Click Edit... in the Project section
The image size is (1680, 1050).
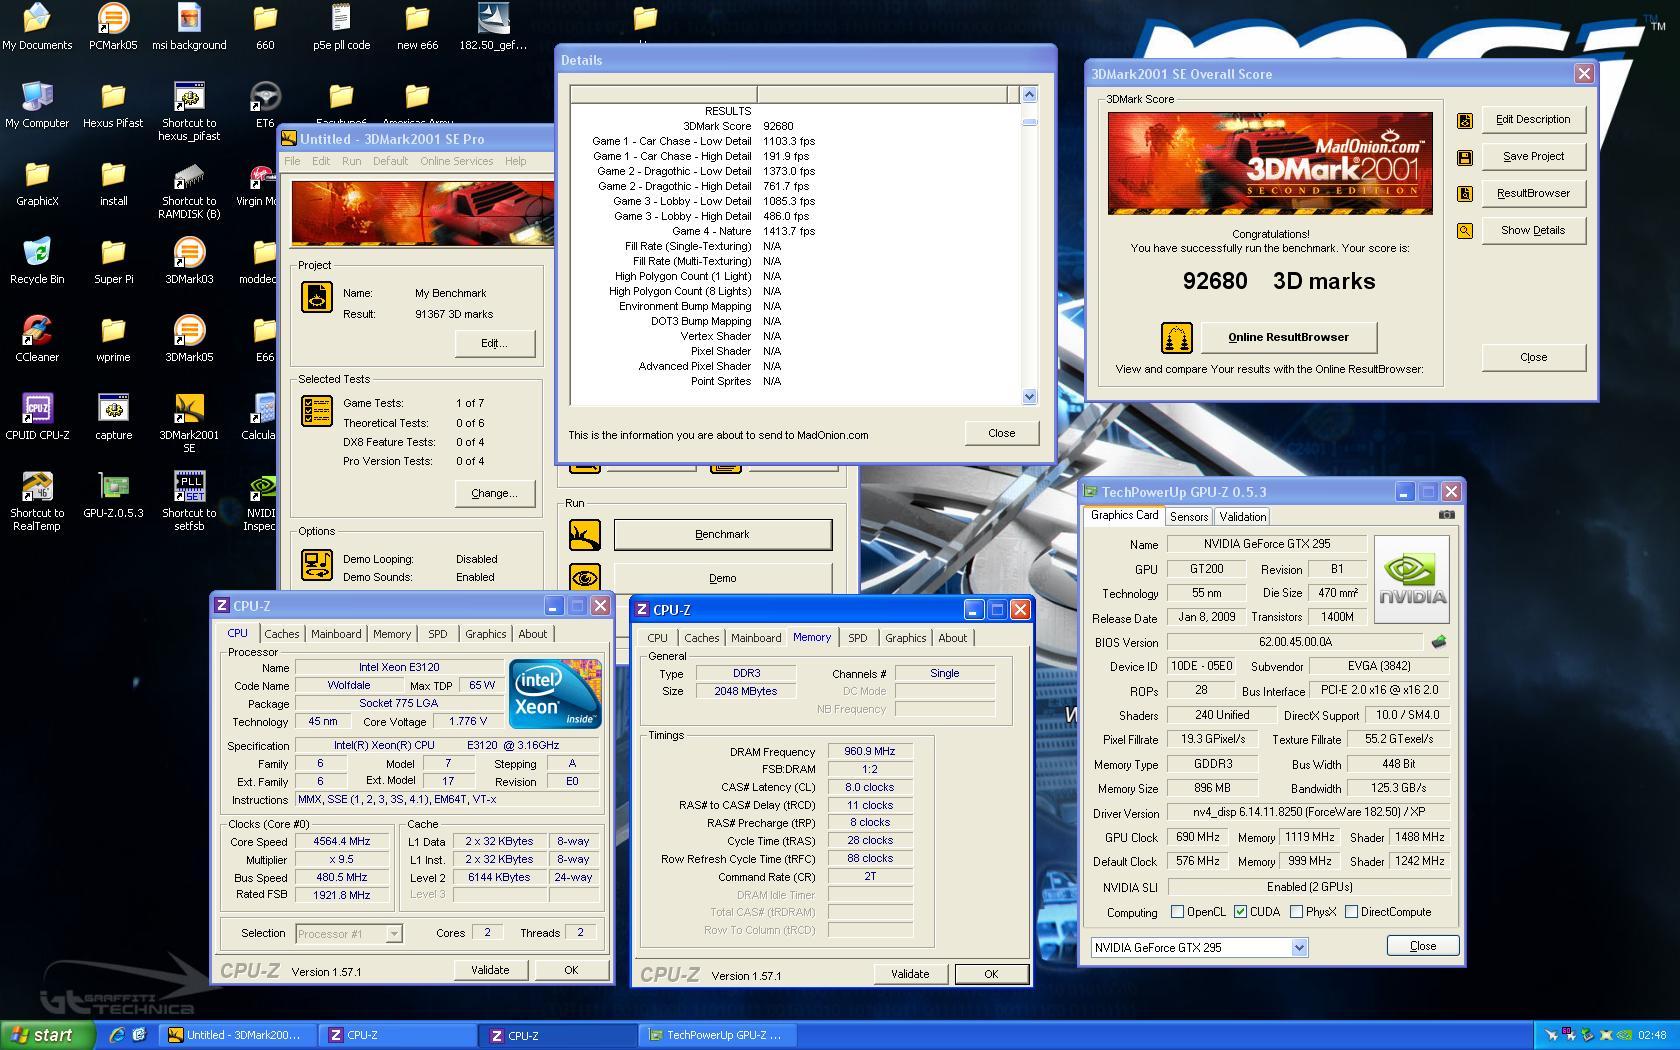[x=494, y=343]
